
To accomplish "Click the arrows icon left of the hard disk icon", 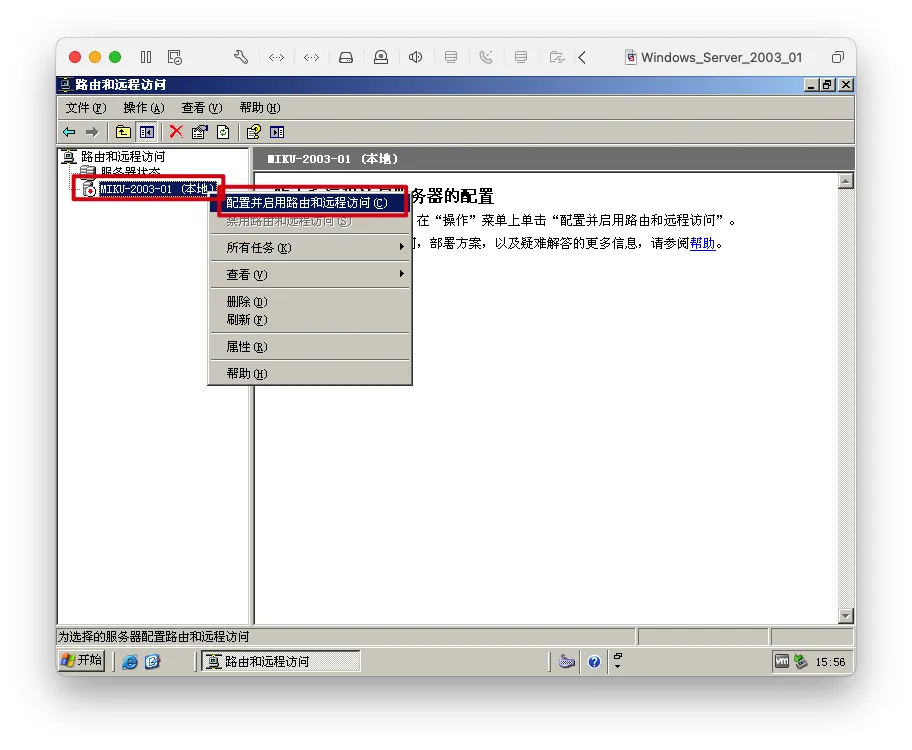I will tap(311, 57).
